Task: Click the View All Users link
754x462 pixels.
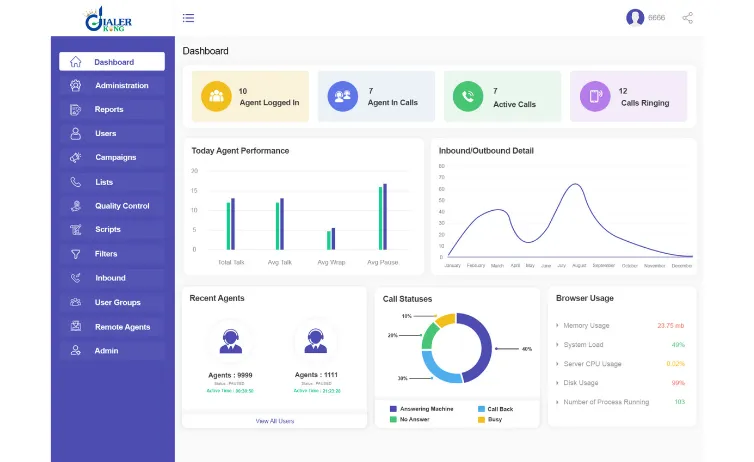Action: coord(275,421)
